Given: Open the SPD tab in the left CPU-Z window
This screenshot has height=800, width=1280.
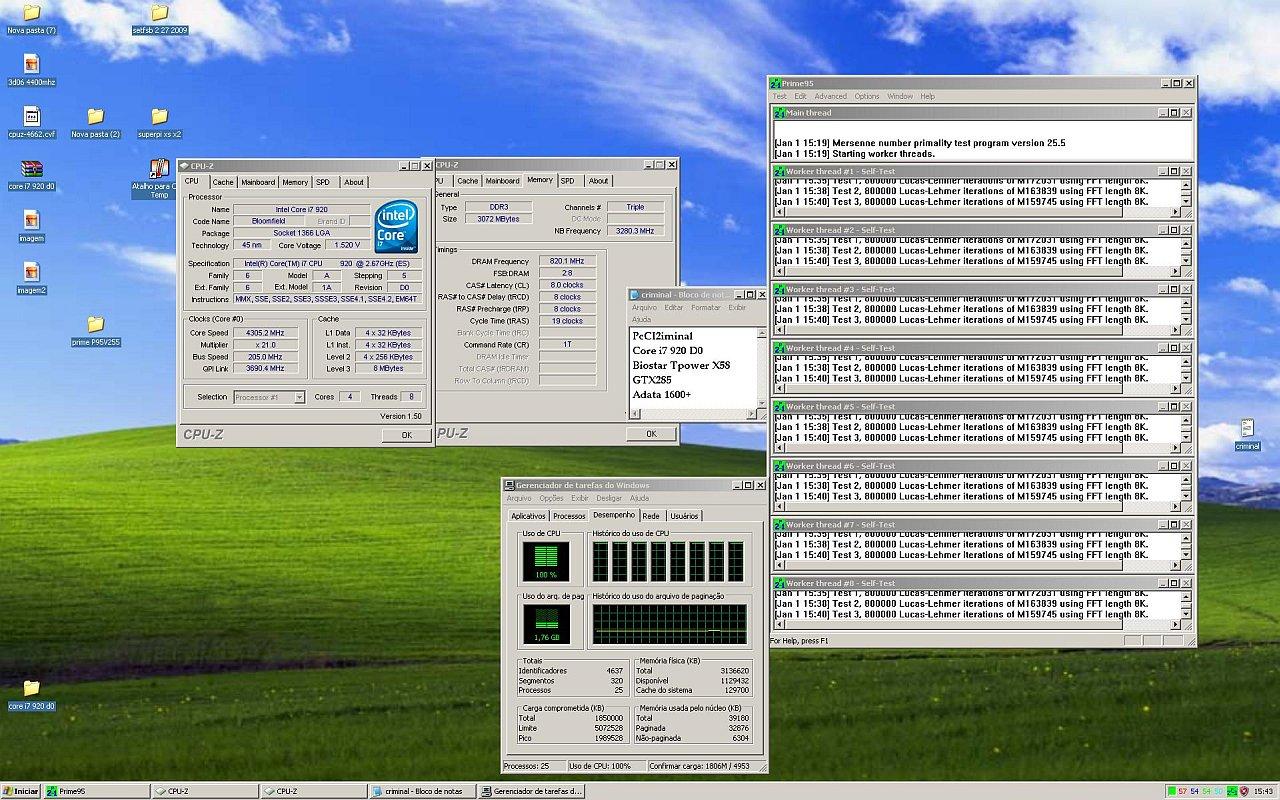Looking at the screenshot, I should 323,182.
